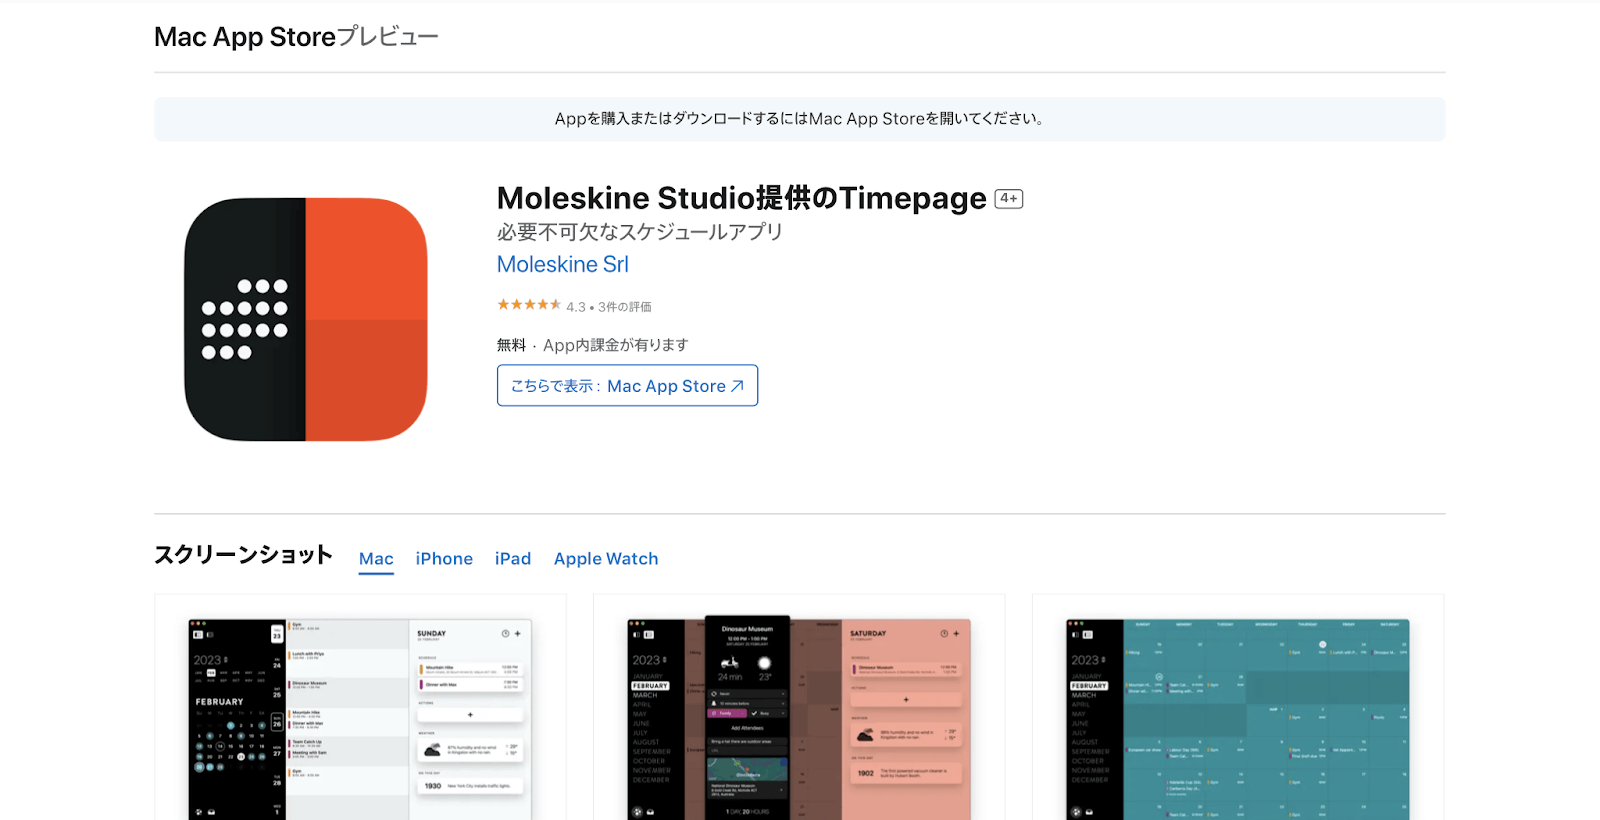Switch to the iPad screenshots tab

point(513,559)
